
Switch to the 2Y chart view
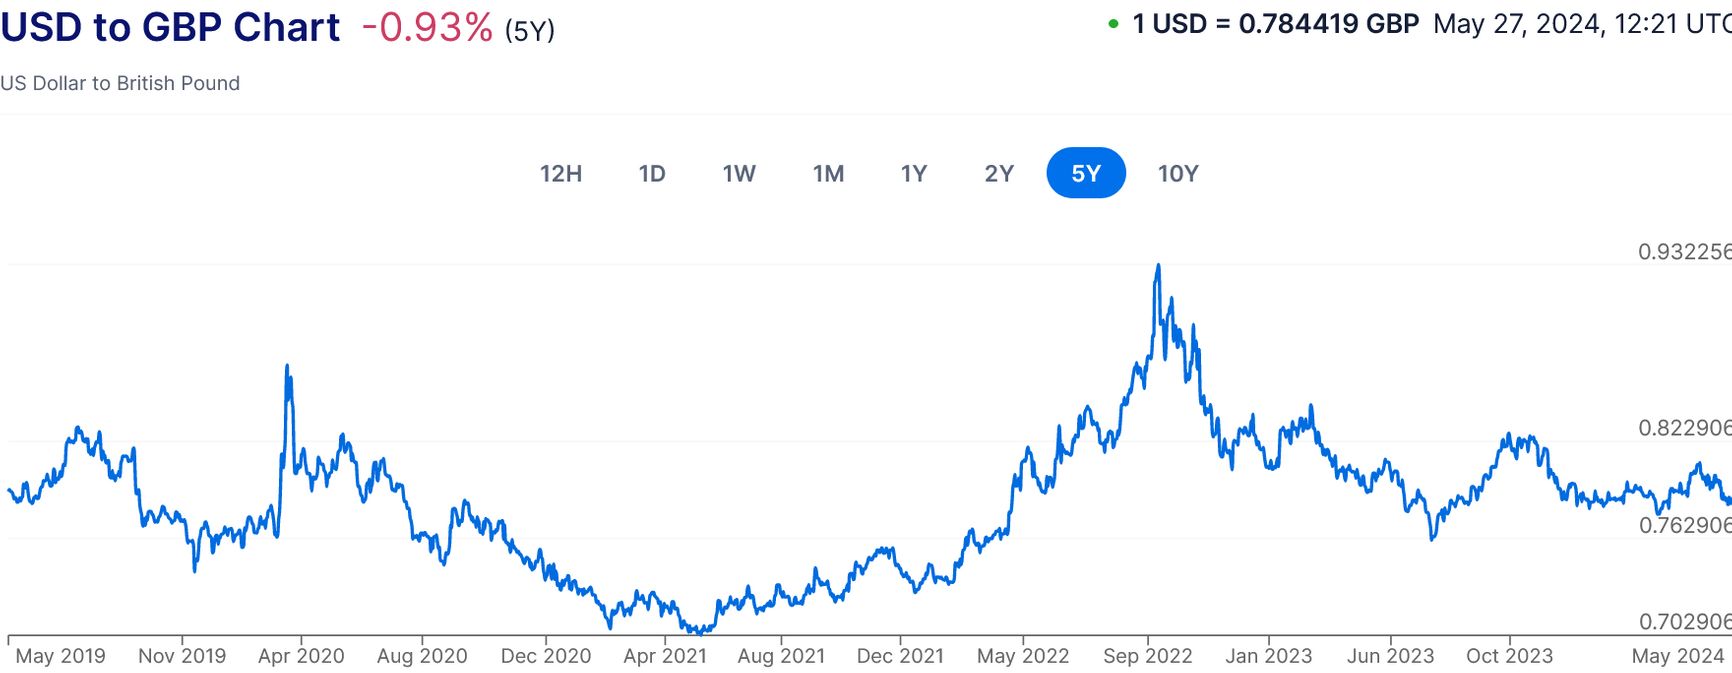[x=999, y=174]
